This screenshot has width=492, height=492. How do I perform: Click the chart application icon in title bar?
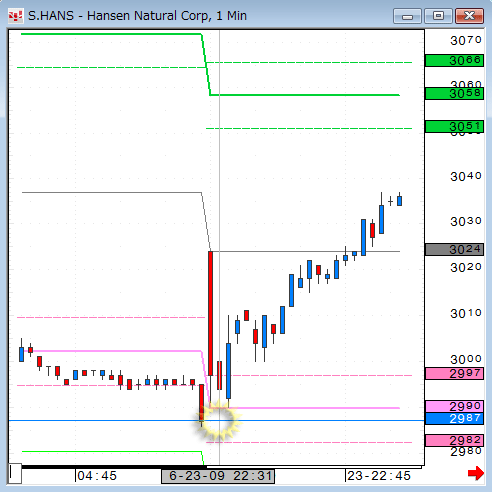point(15,16)
